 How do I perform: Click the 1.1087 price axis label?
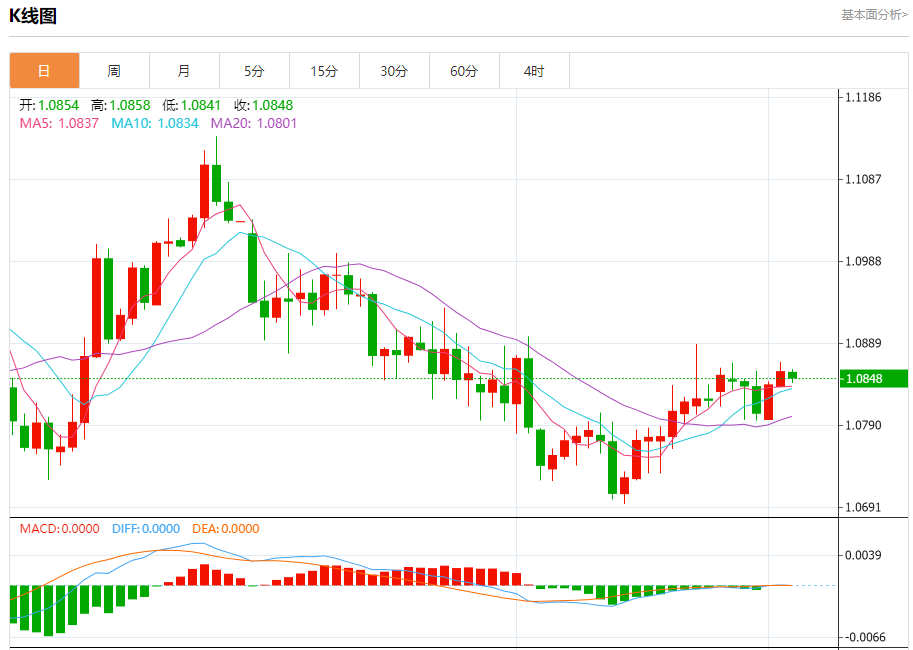[863, 179]
